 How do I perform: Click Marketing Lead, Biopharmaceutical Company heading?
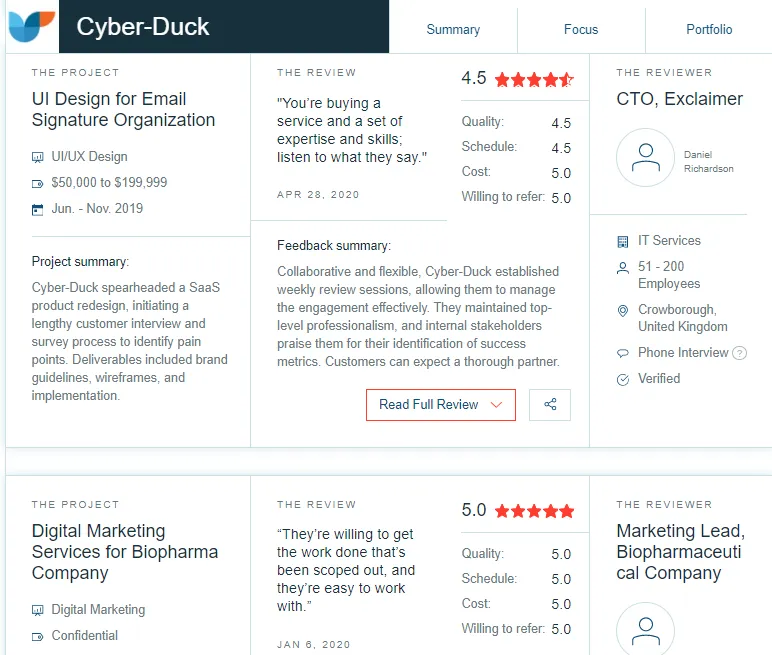click(680, 552)
